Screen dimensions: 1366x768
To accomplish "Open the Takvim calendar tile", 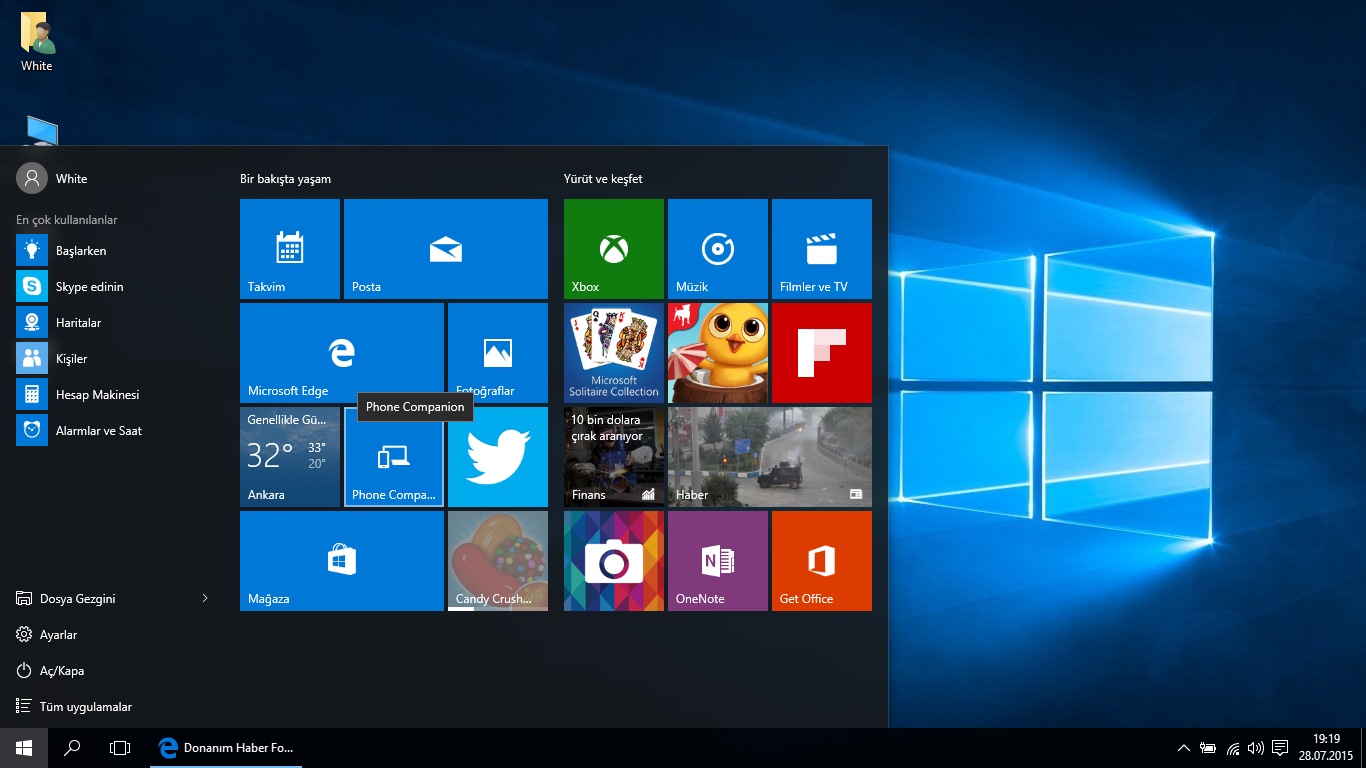I will click(x=290, y=249).
